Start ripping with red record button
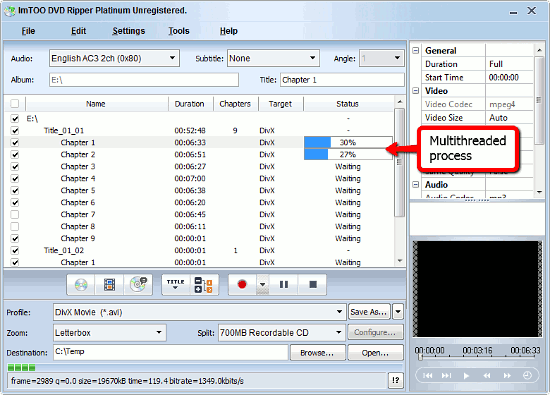The image size is (550, 395). point(242,284)
